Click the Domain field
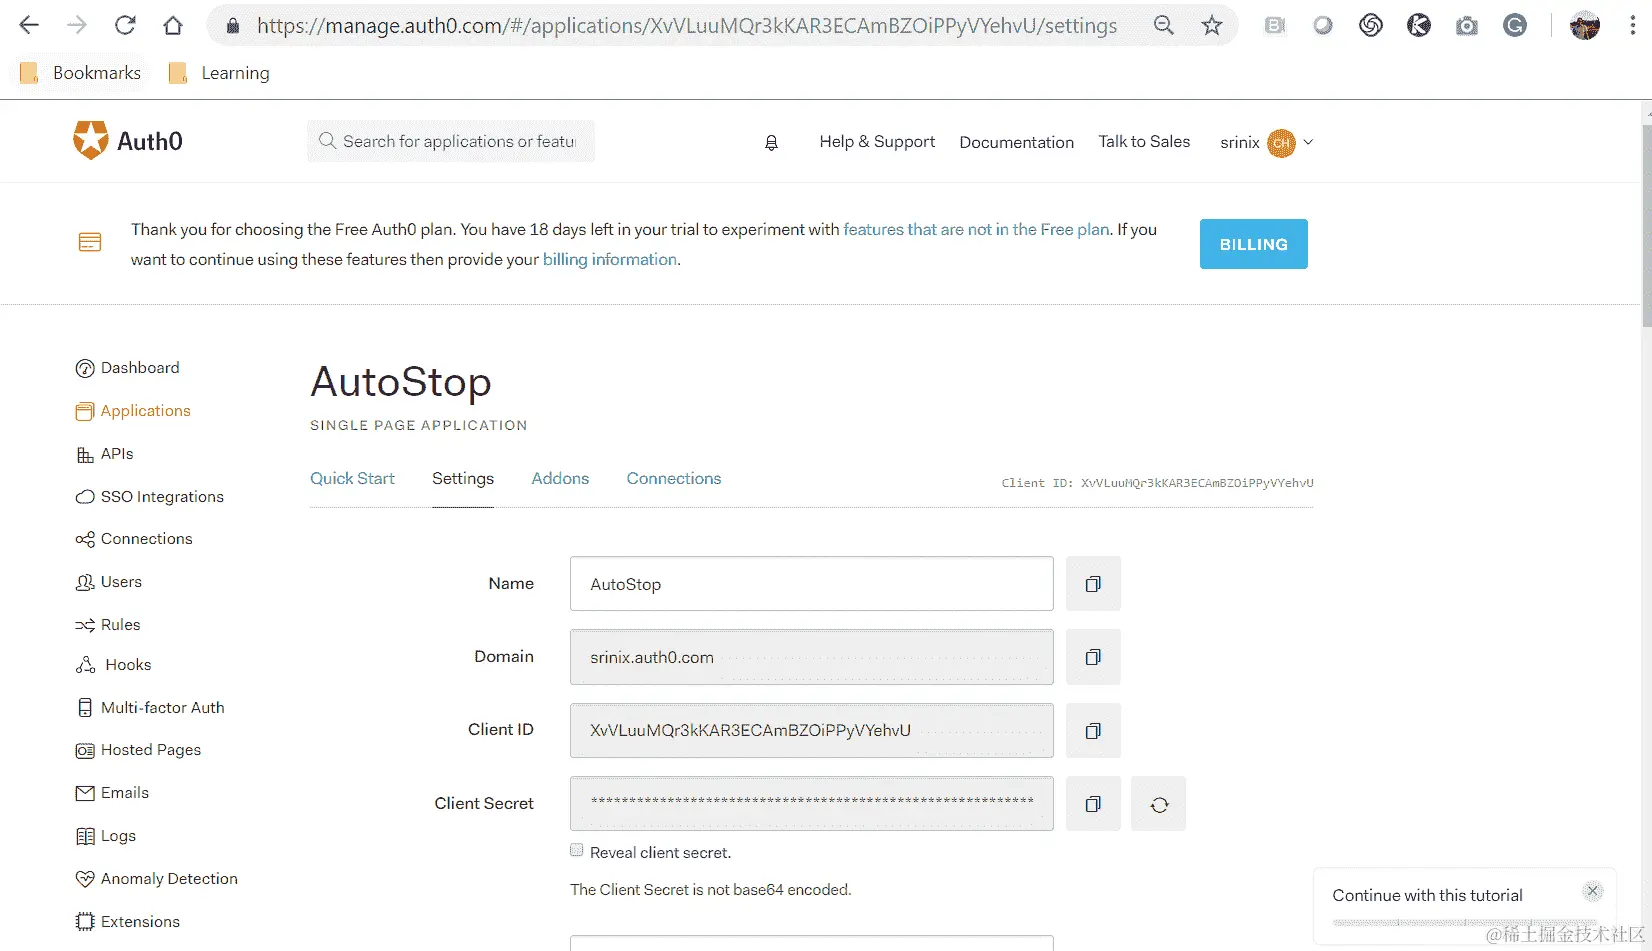 coord(812,657)
